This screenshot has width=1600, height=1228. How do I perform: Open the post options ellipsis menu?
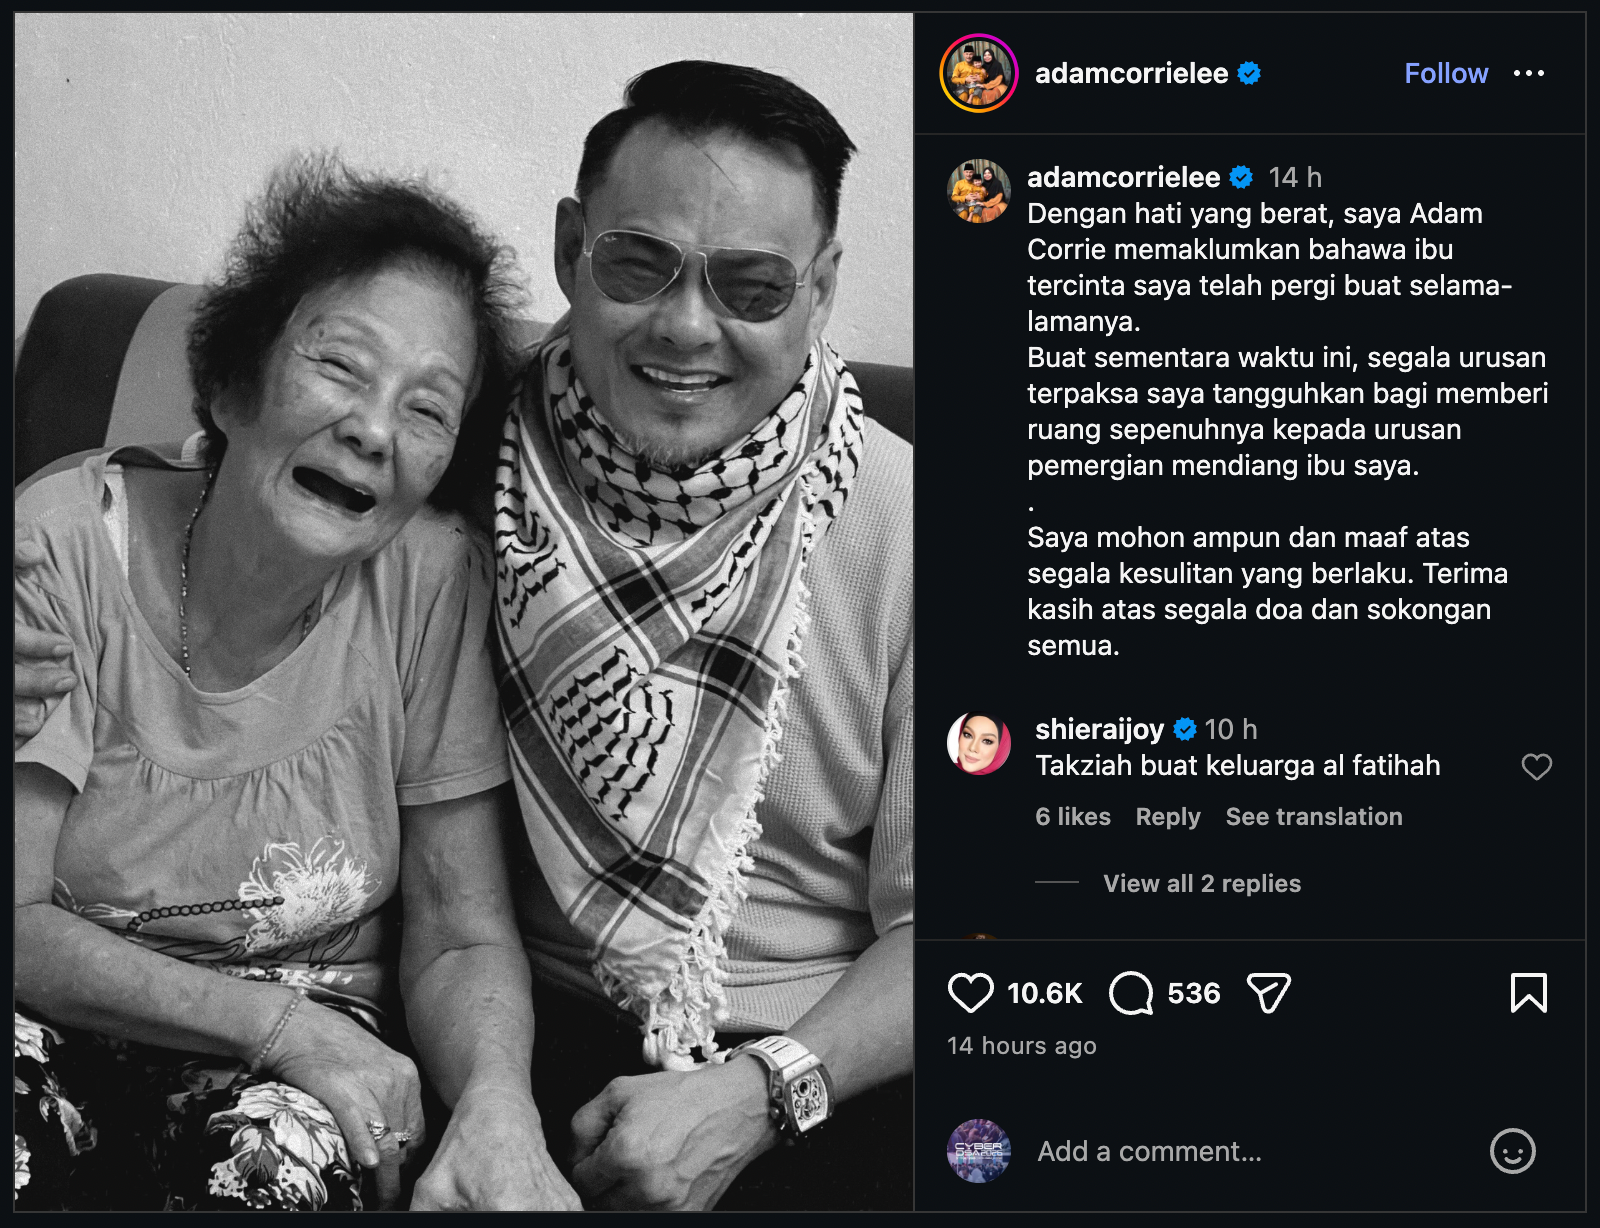coord(1530,73)
